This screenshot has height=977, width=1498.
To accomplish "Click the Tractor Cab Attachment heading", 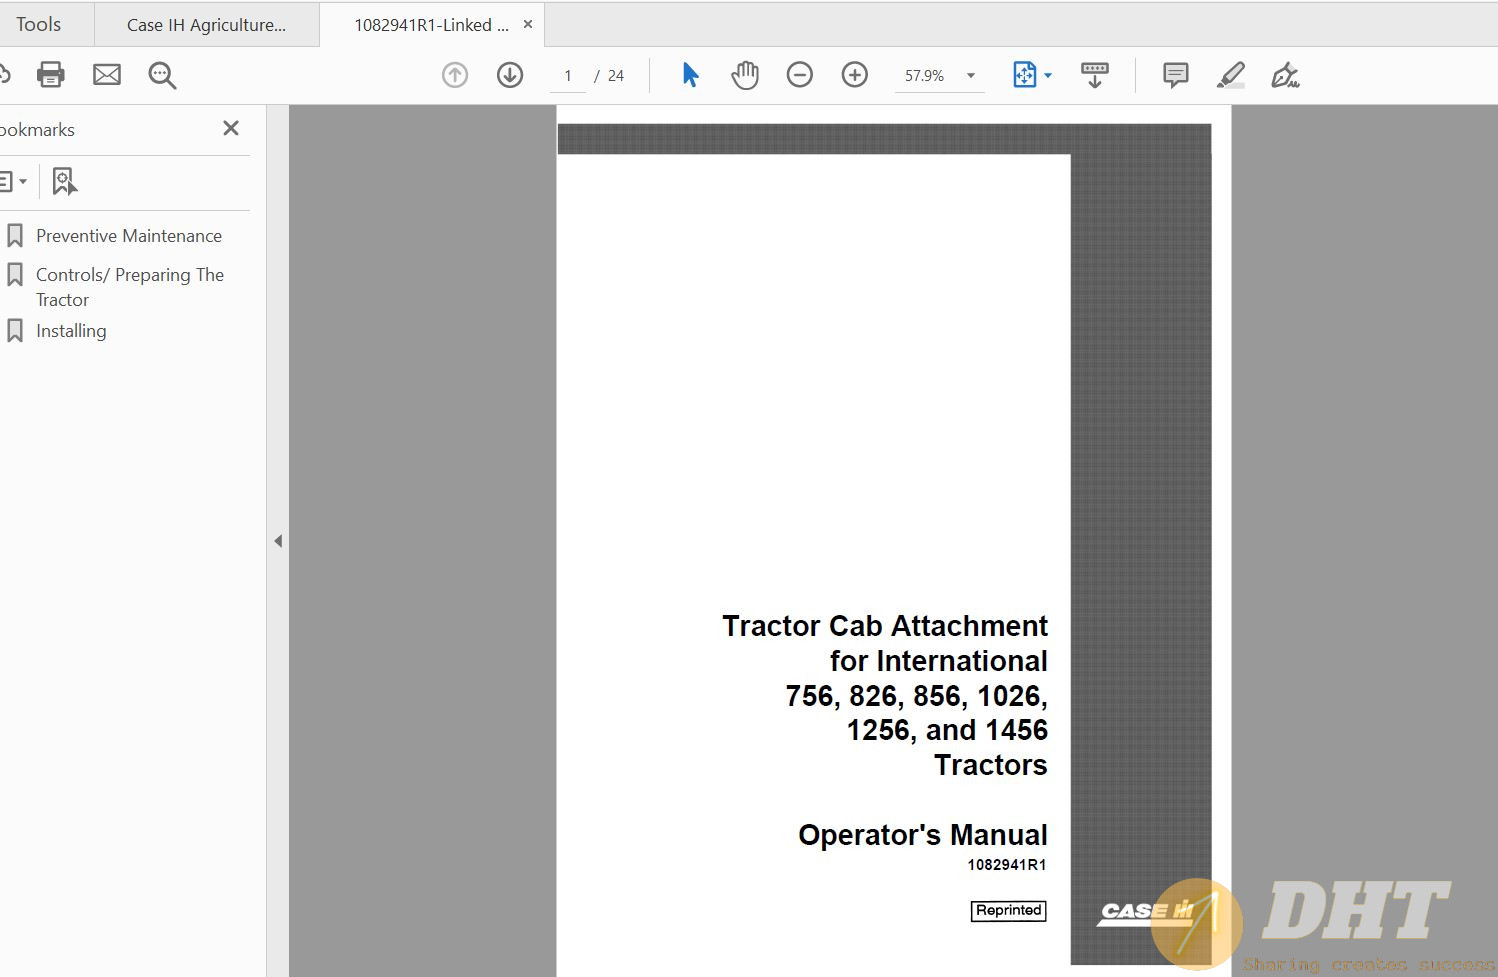I will (885, 626).
